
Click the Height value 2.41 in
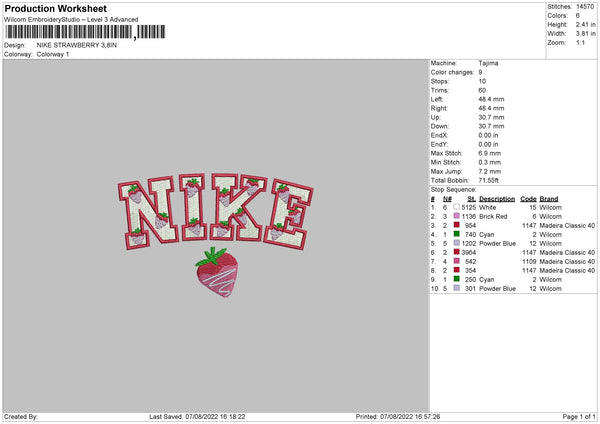(x=585, y=24)
